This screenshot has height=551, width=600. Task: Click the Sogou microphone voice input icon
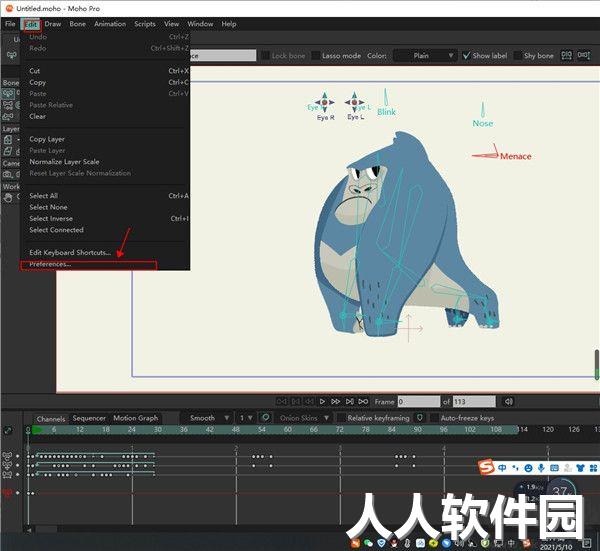[x=541, y=468]
